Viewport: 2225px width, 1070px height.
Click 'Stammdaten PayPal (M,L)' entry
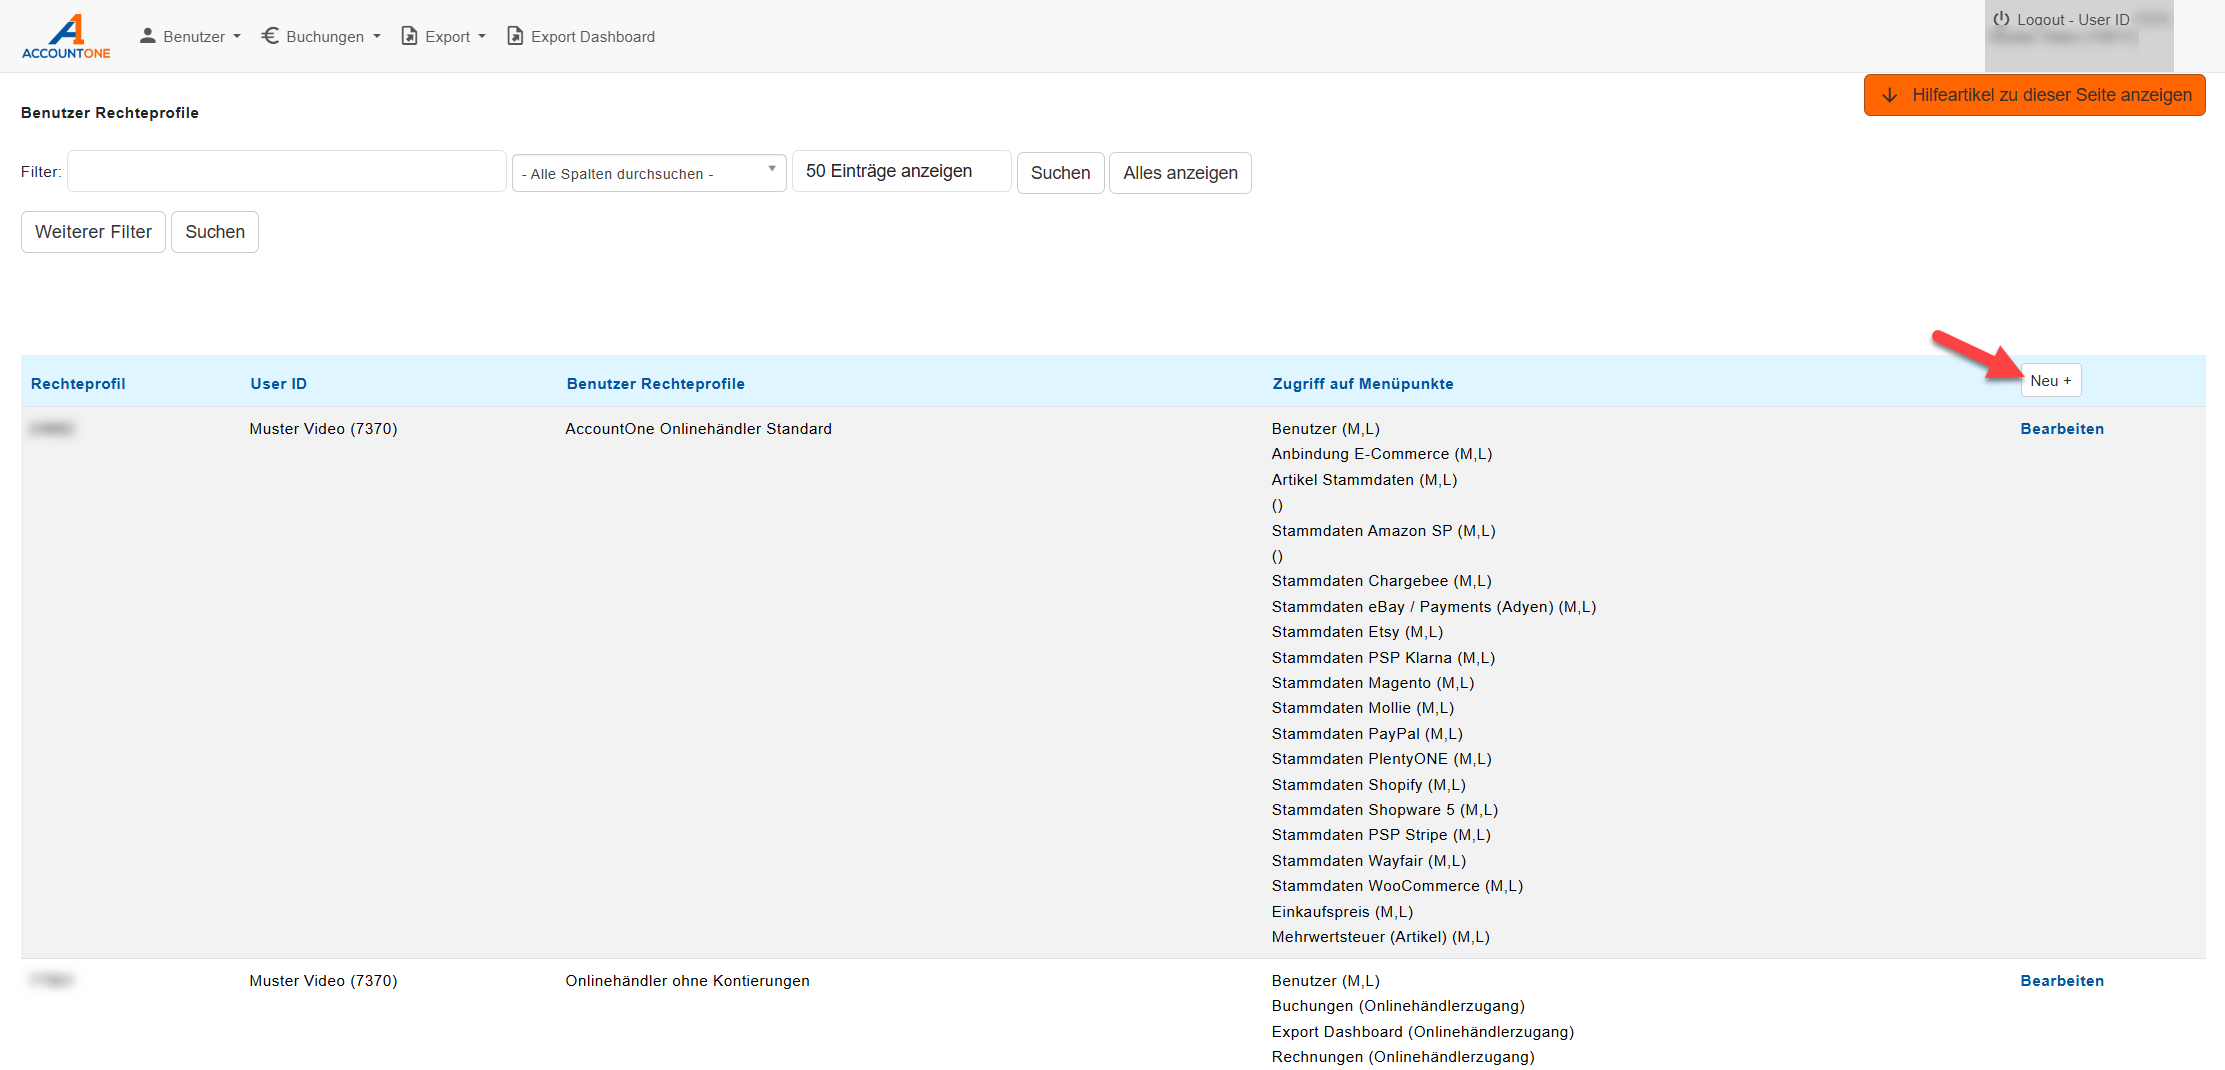click(x=1367, y=734)
